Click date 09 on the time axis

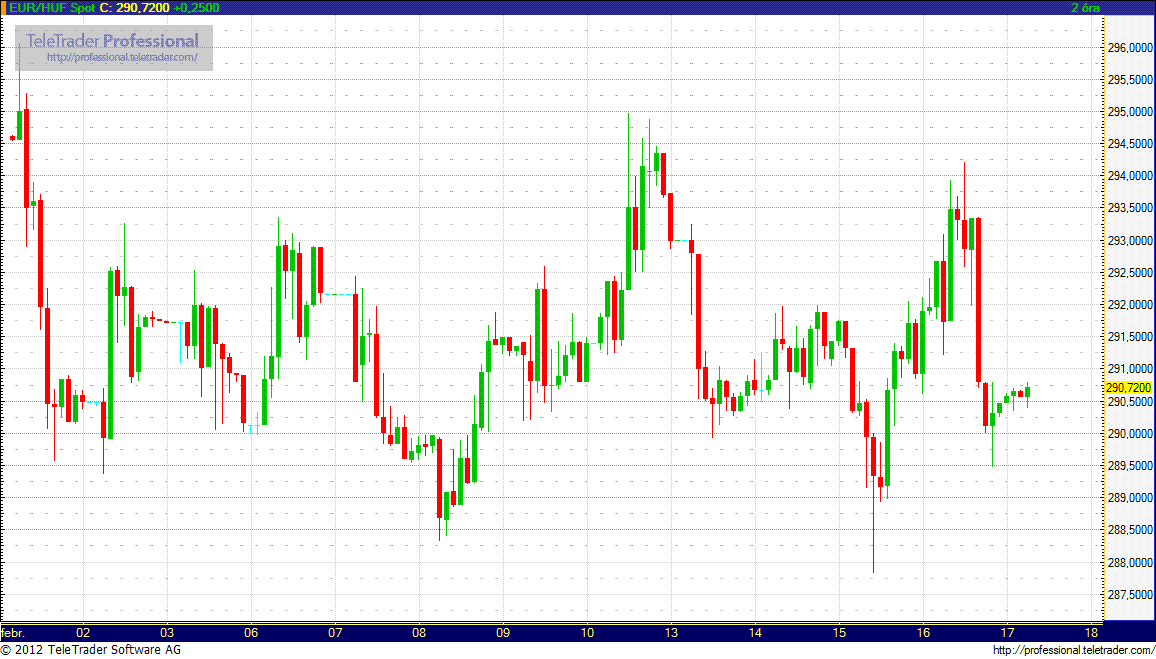[x=504, y=632]
